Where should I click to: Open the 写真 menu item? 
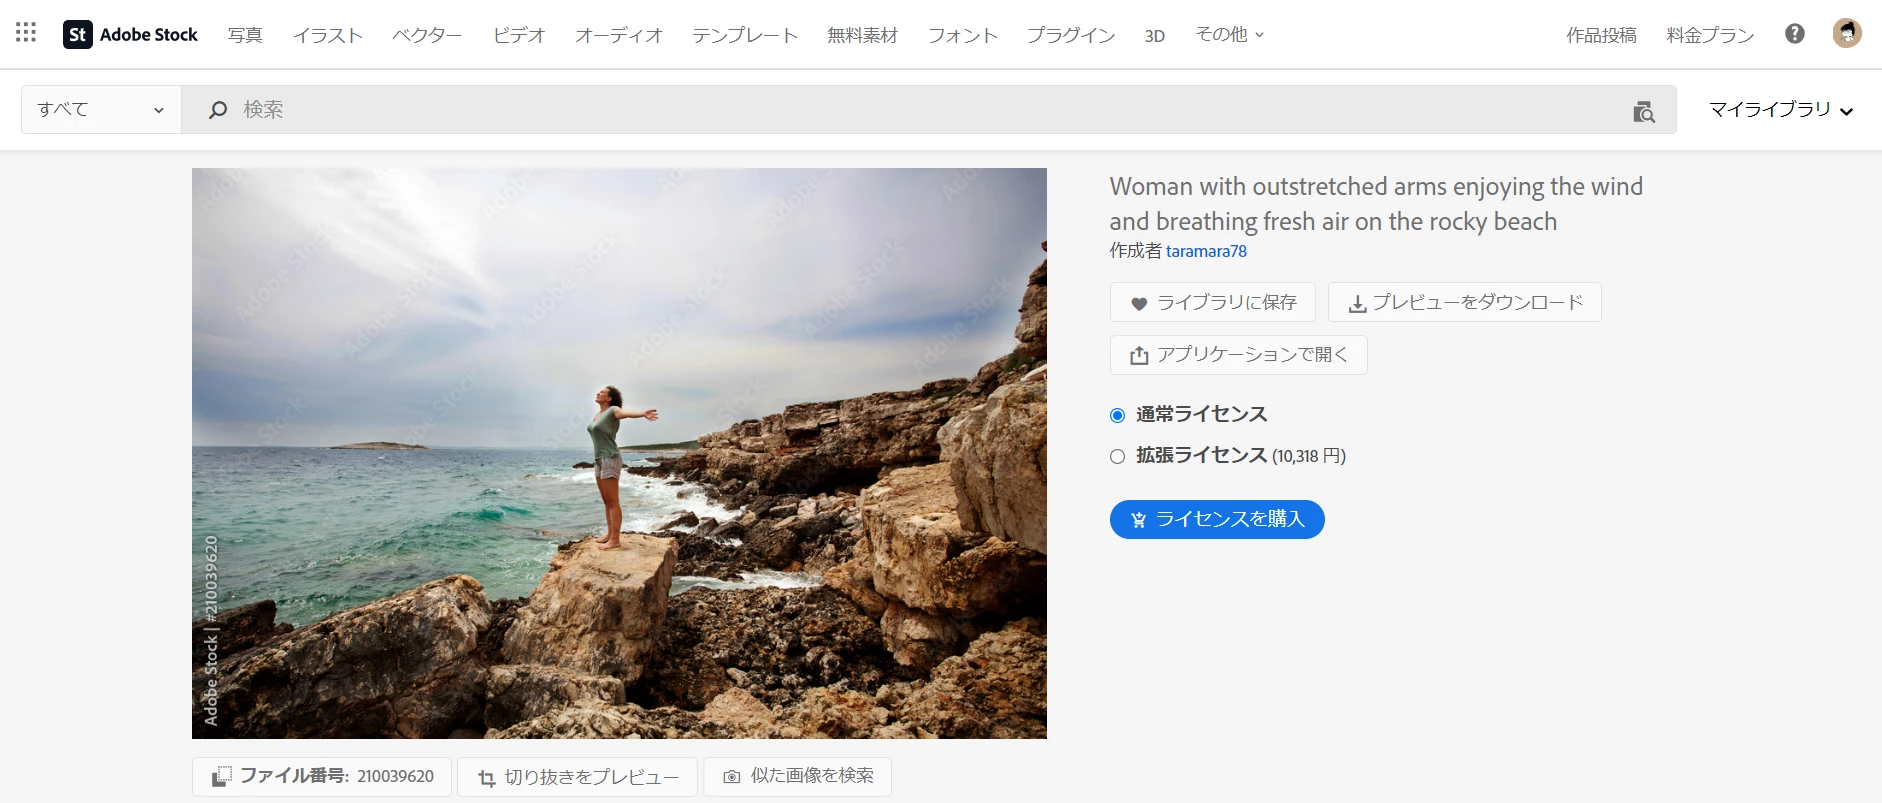click(245, 35)
